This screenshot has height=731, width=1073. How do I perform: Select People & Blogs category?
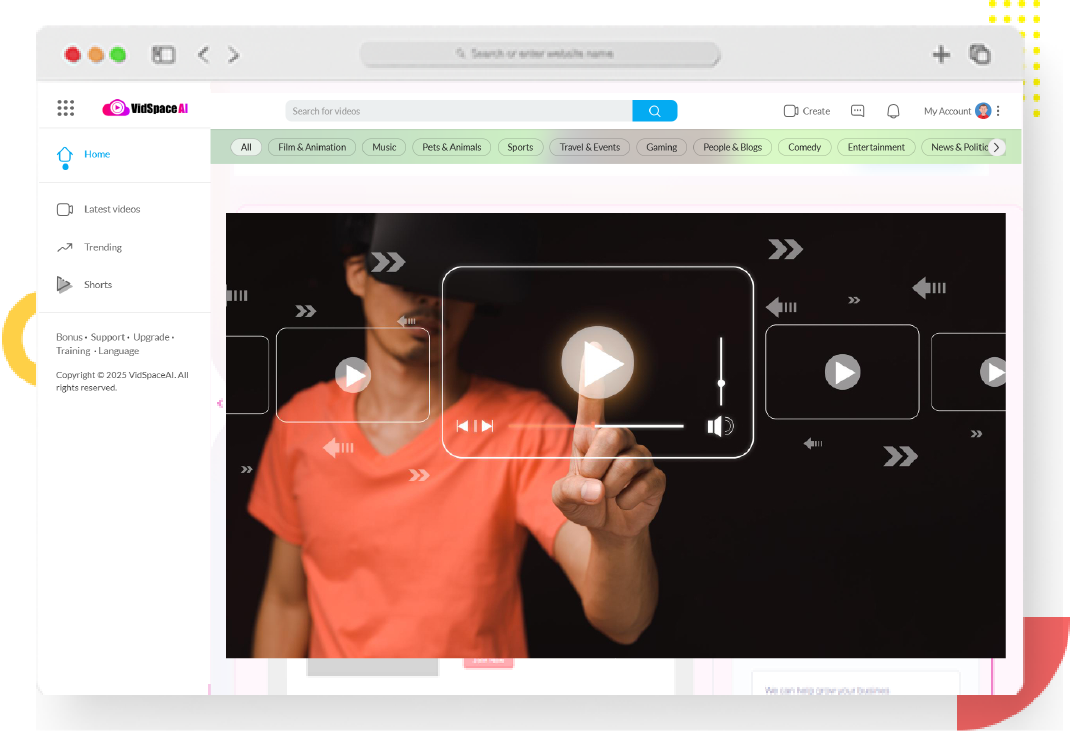[733, 147]
